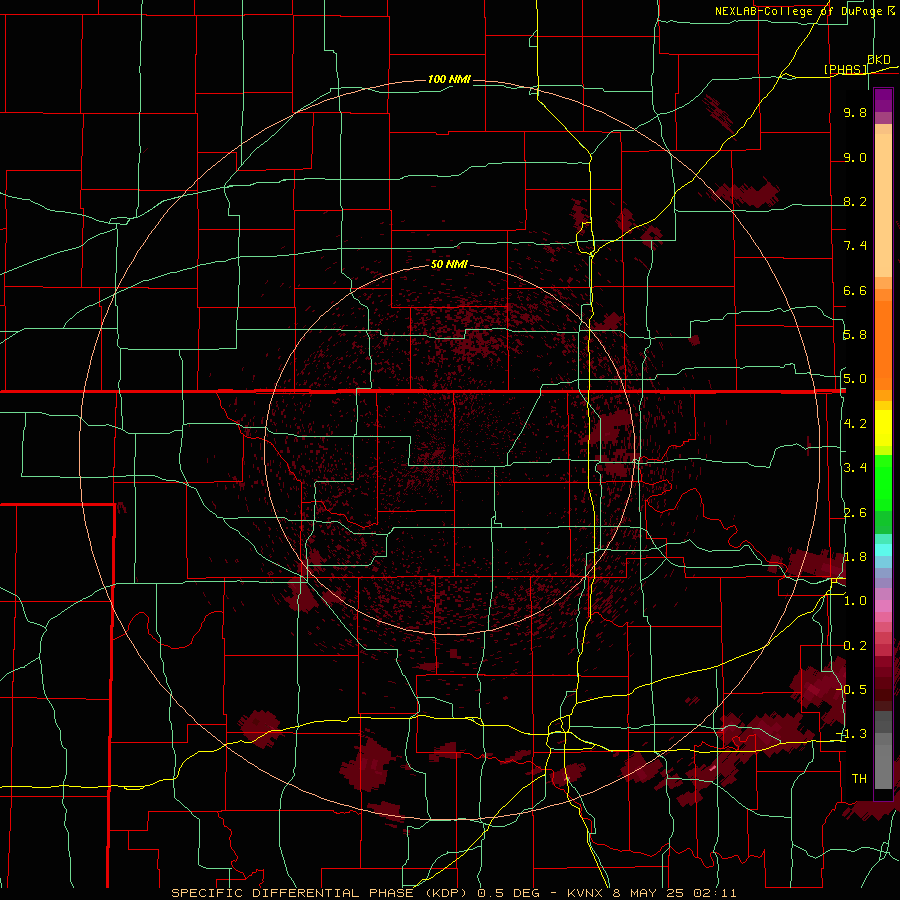Click the 8.2 scale value
The height and width of the screenshot is (900, 900).
(855, 201)
